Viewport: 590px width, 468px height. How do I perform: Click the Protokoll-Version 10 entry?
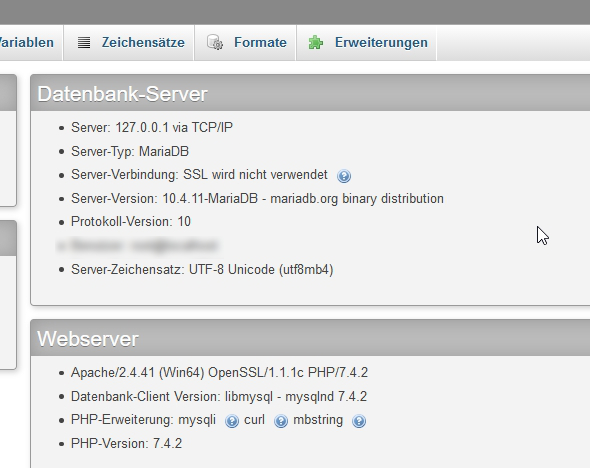[131, 222]
